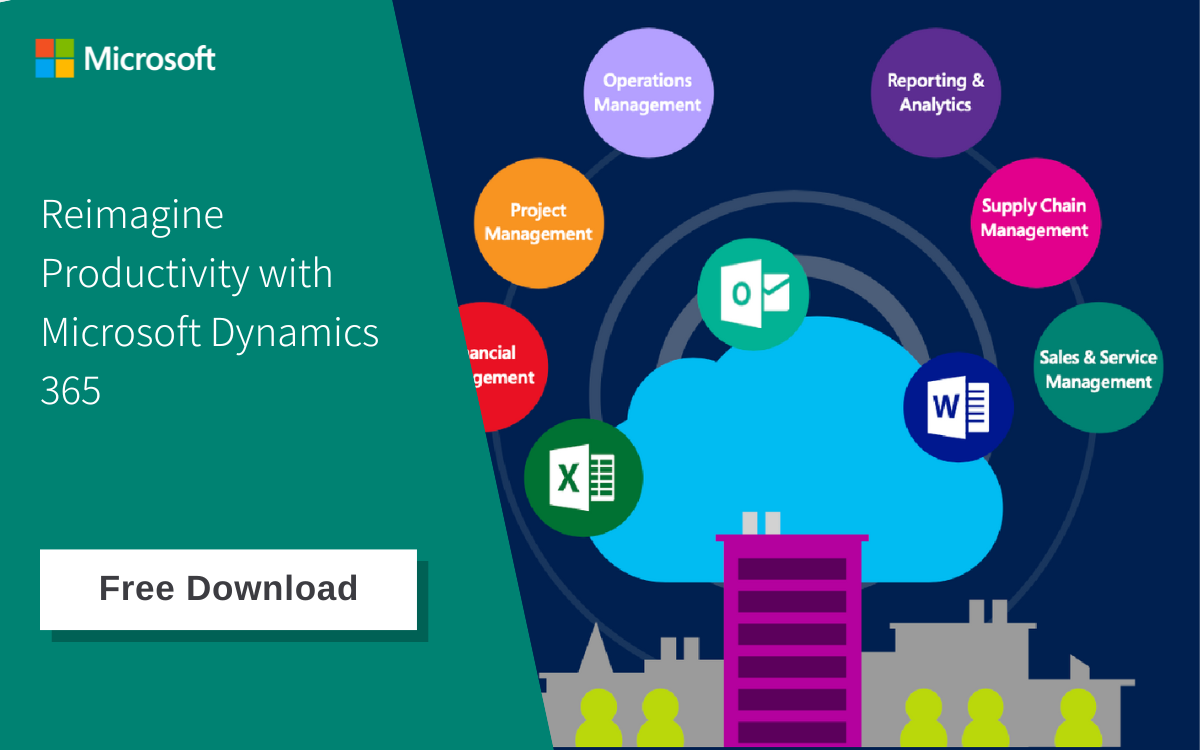Image resolution: width=1200 pixels, height=750 pixels.
Task: Select the Reporting & Analytics circle
Action: click(936, 91)
